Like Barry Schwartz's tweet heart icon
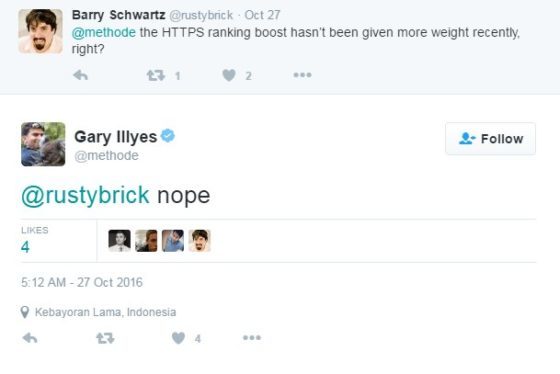The height and width of the screenshot is (374, 560). point(229,75)
